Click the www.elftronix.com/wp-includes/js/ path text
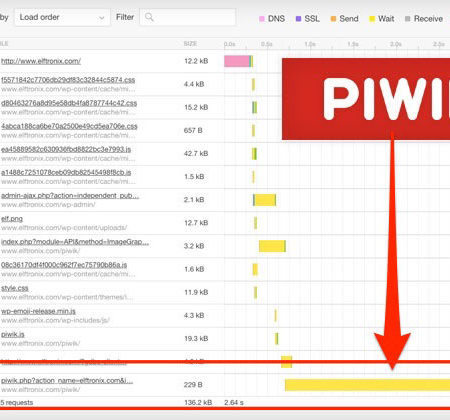 (x=55, y=320)
